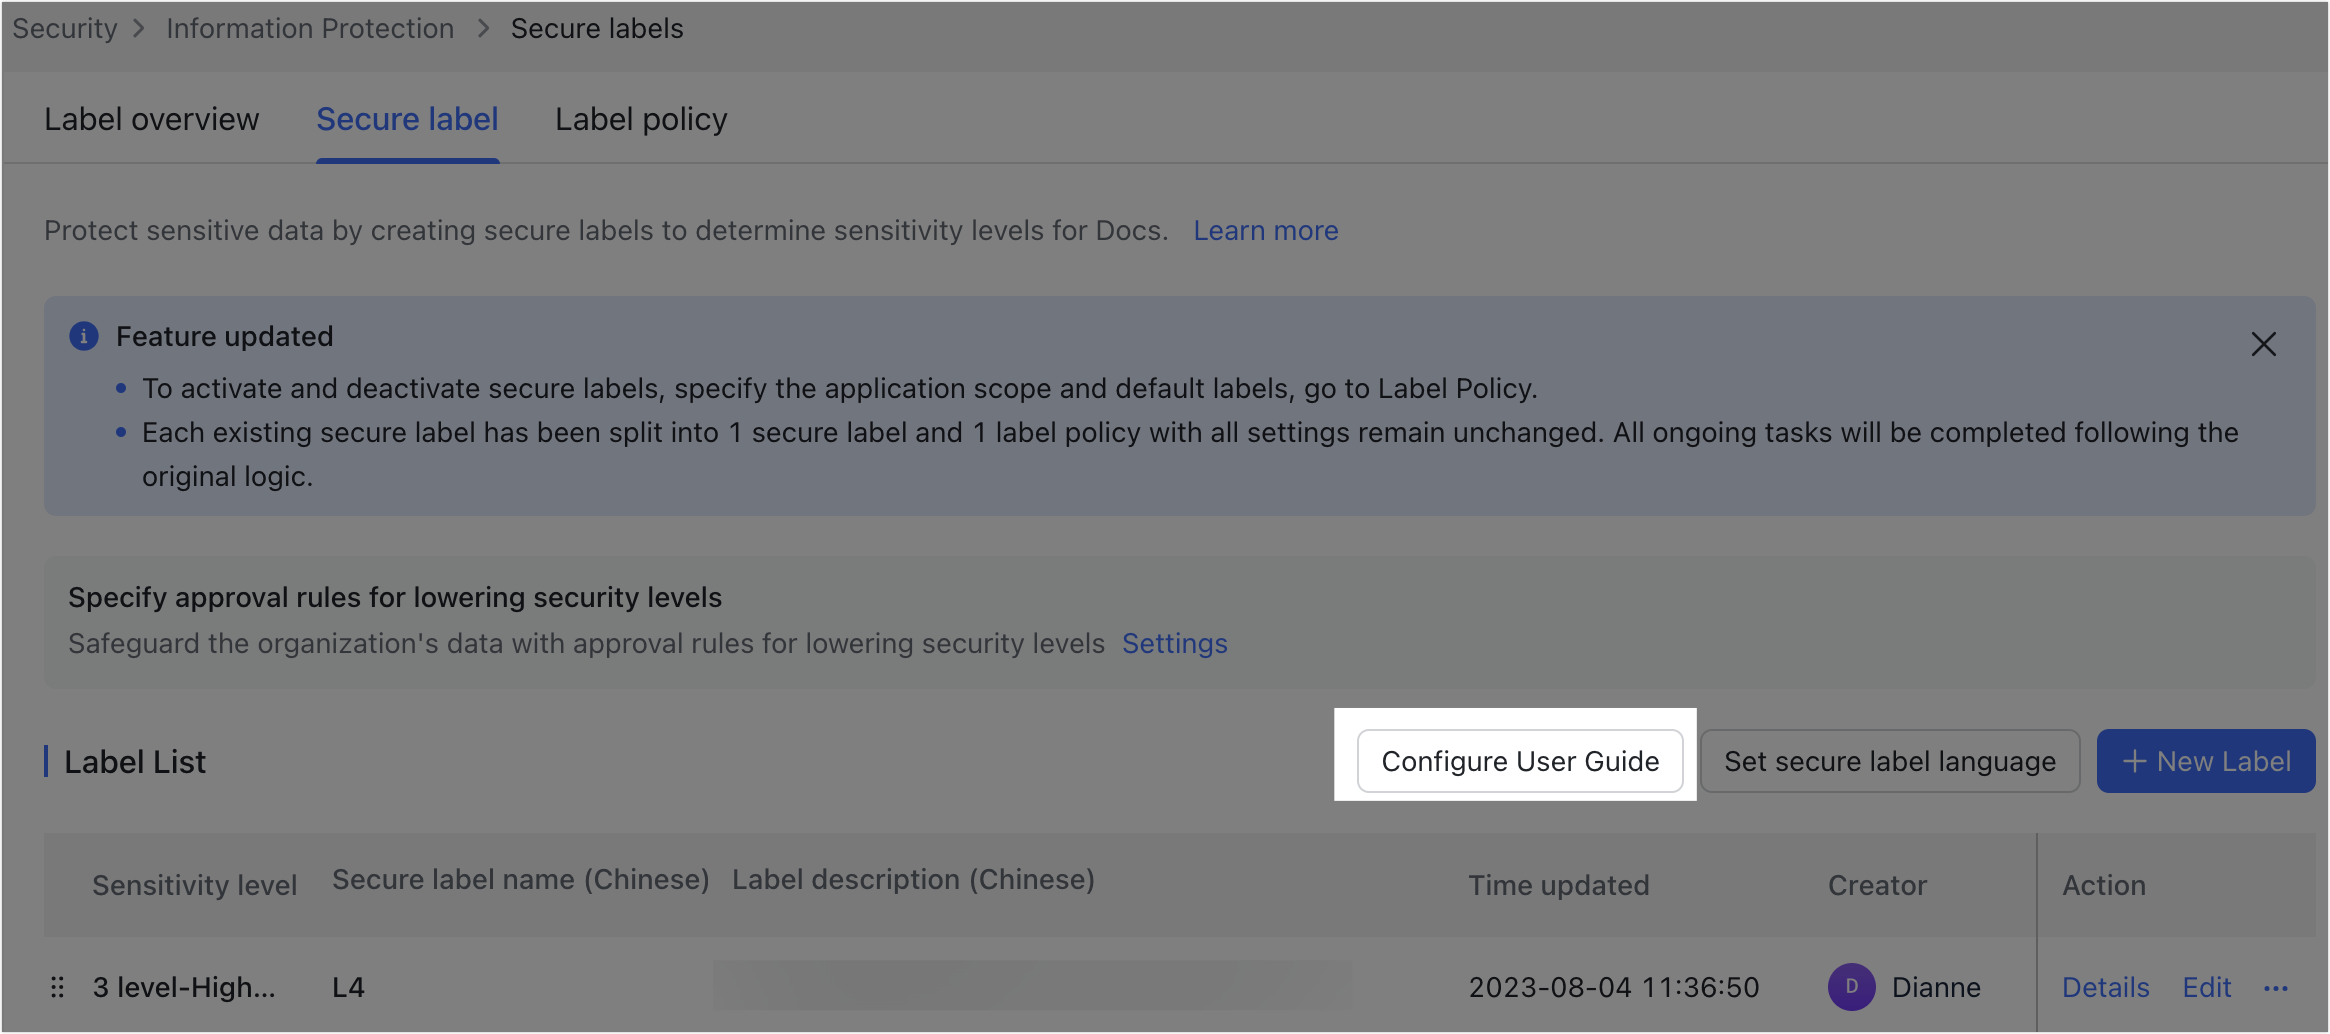The width and height of the screenshot is (2330, 1034).
Task: Open Settings for approval rules
Action: coord(1175,643)
